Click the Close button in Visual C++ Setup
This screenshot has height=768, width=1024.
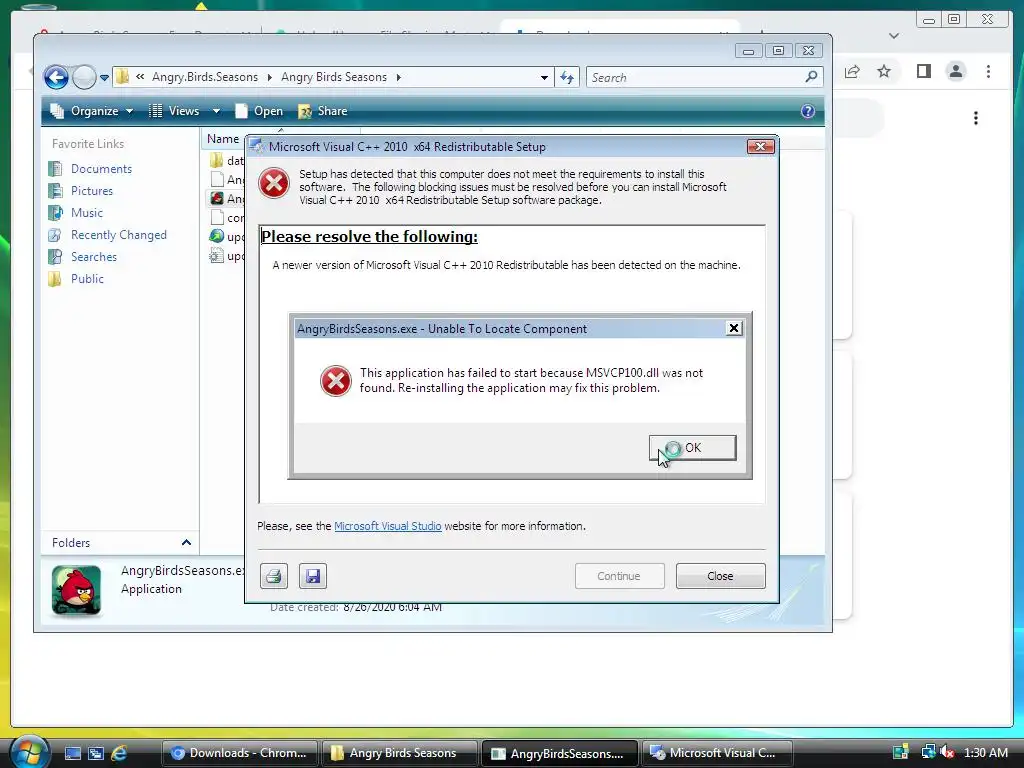coord(720,576)
